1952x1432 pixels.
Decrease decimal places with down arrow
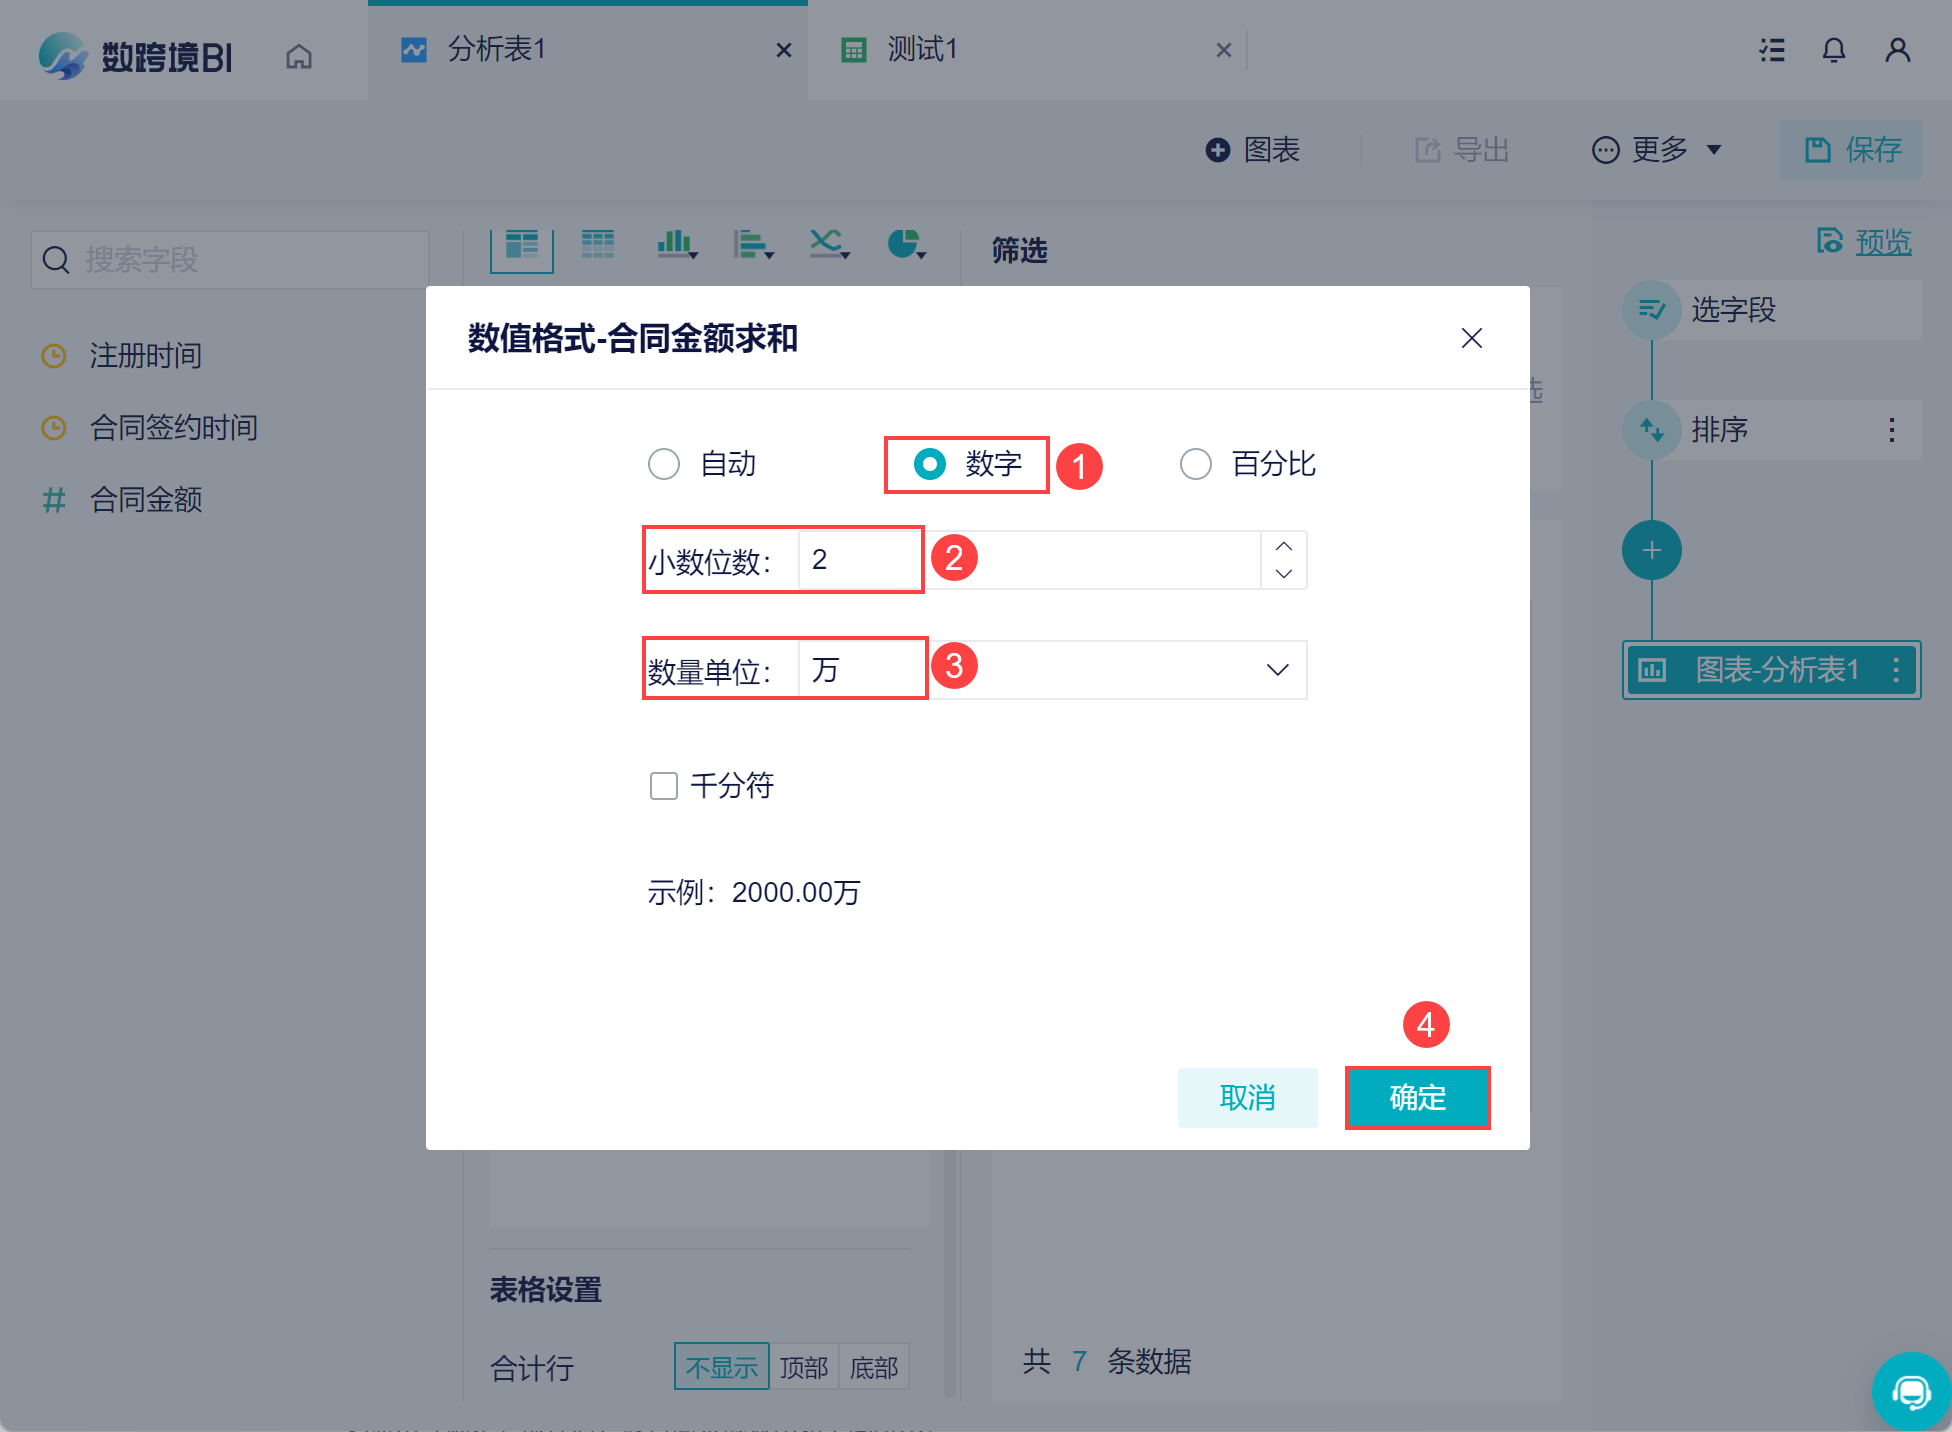pyautogui.click(x=1284, y=573)
